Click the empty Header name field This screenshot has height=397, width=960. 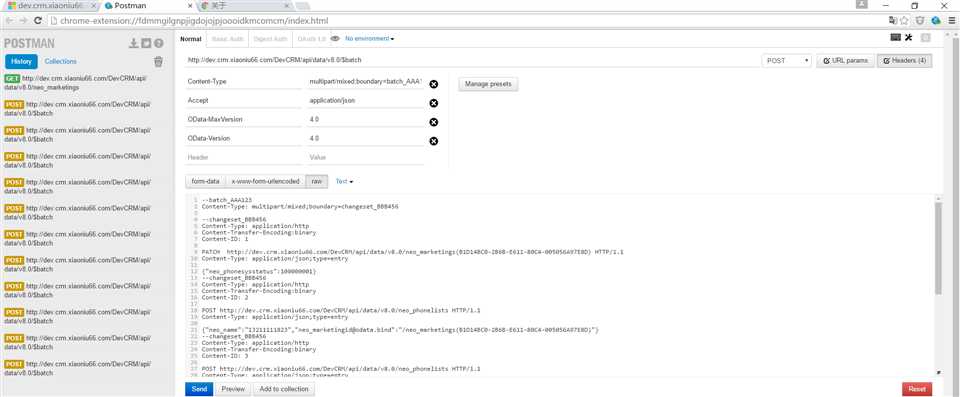tap(243, 157)
